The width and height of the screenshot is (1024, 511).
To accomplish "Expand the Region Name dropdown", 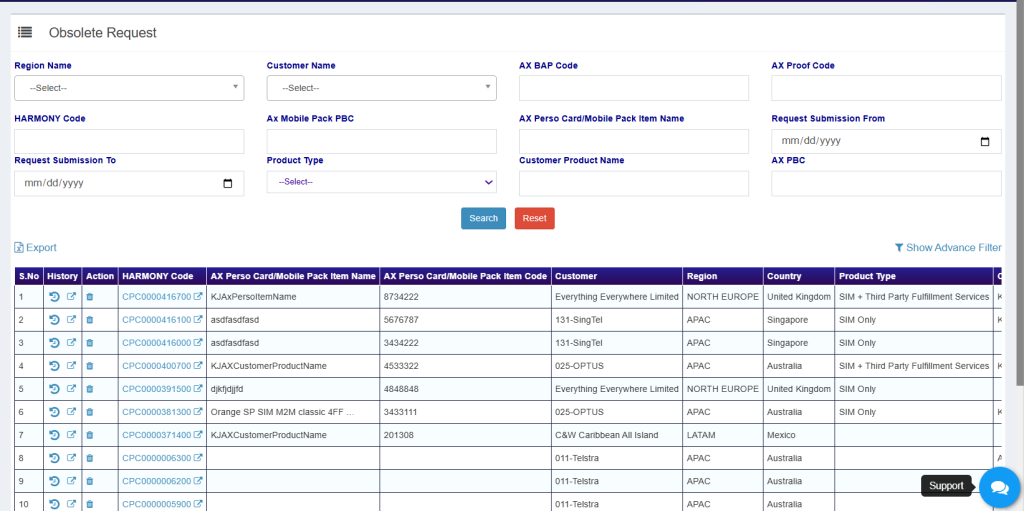I will (129, 88).
